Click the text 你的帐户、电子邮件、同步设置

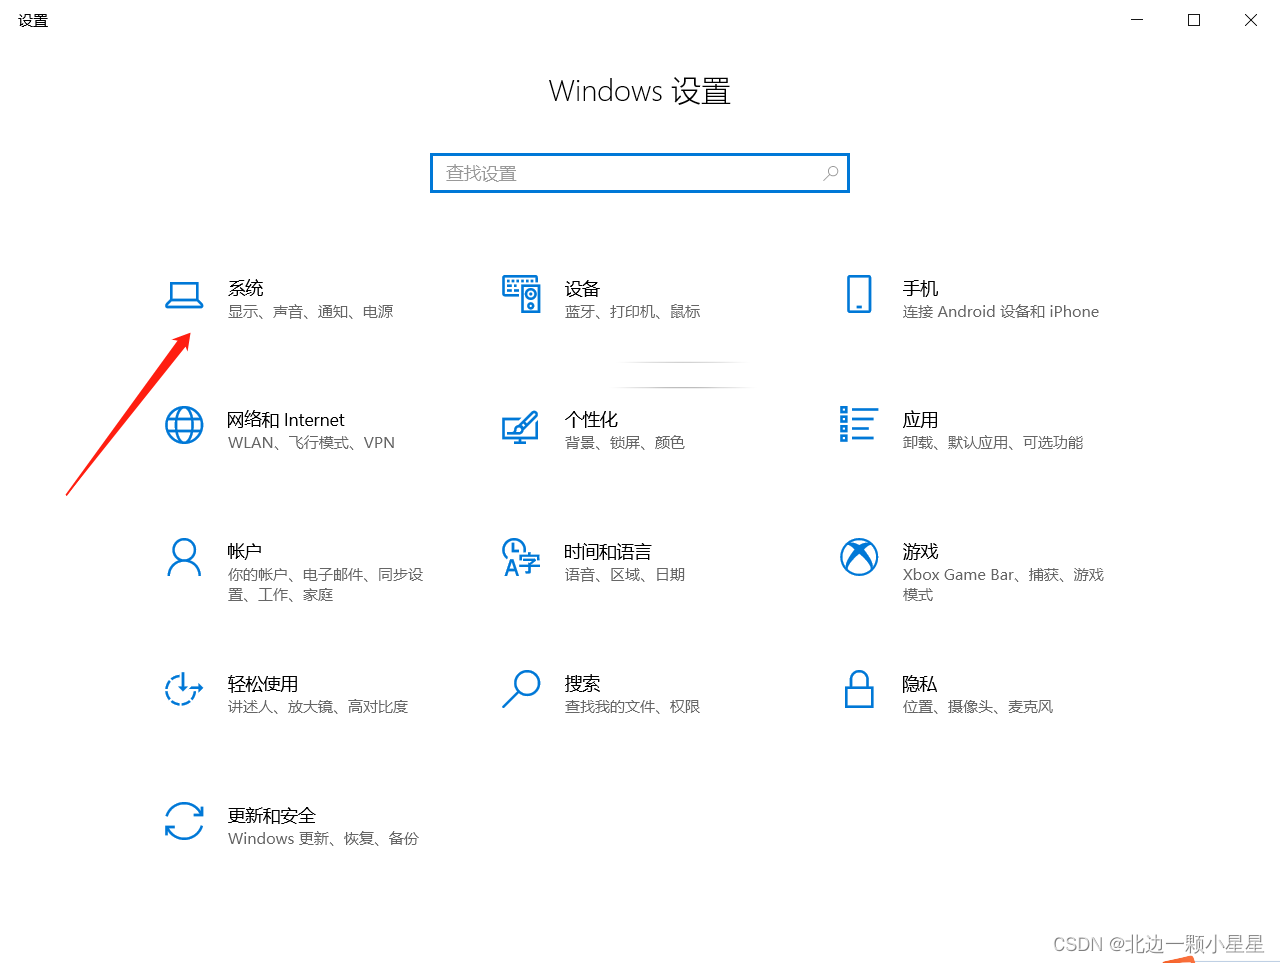pyautogui.click(x=326, y=585)
